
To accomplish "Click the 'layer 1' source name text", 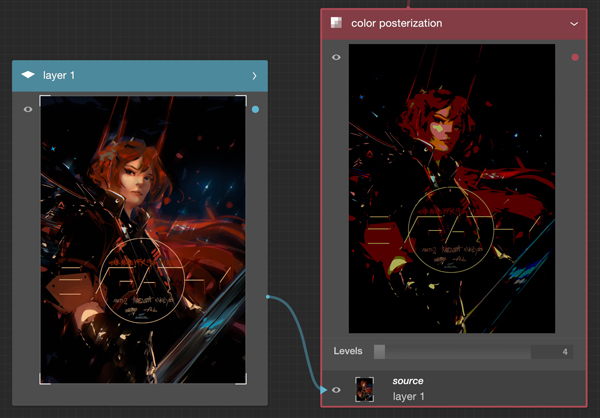I will click(x=408, y=397).
